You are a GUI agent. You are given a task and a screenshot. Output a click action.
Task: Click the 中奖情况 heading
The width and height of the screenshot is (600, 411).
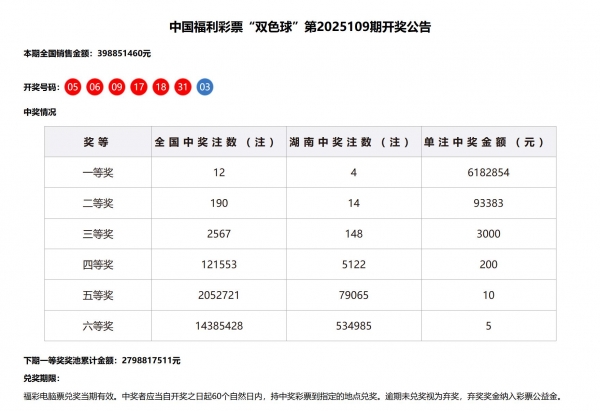pos(40,112)
